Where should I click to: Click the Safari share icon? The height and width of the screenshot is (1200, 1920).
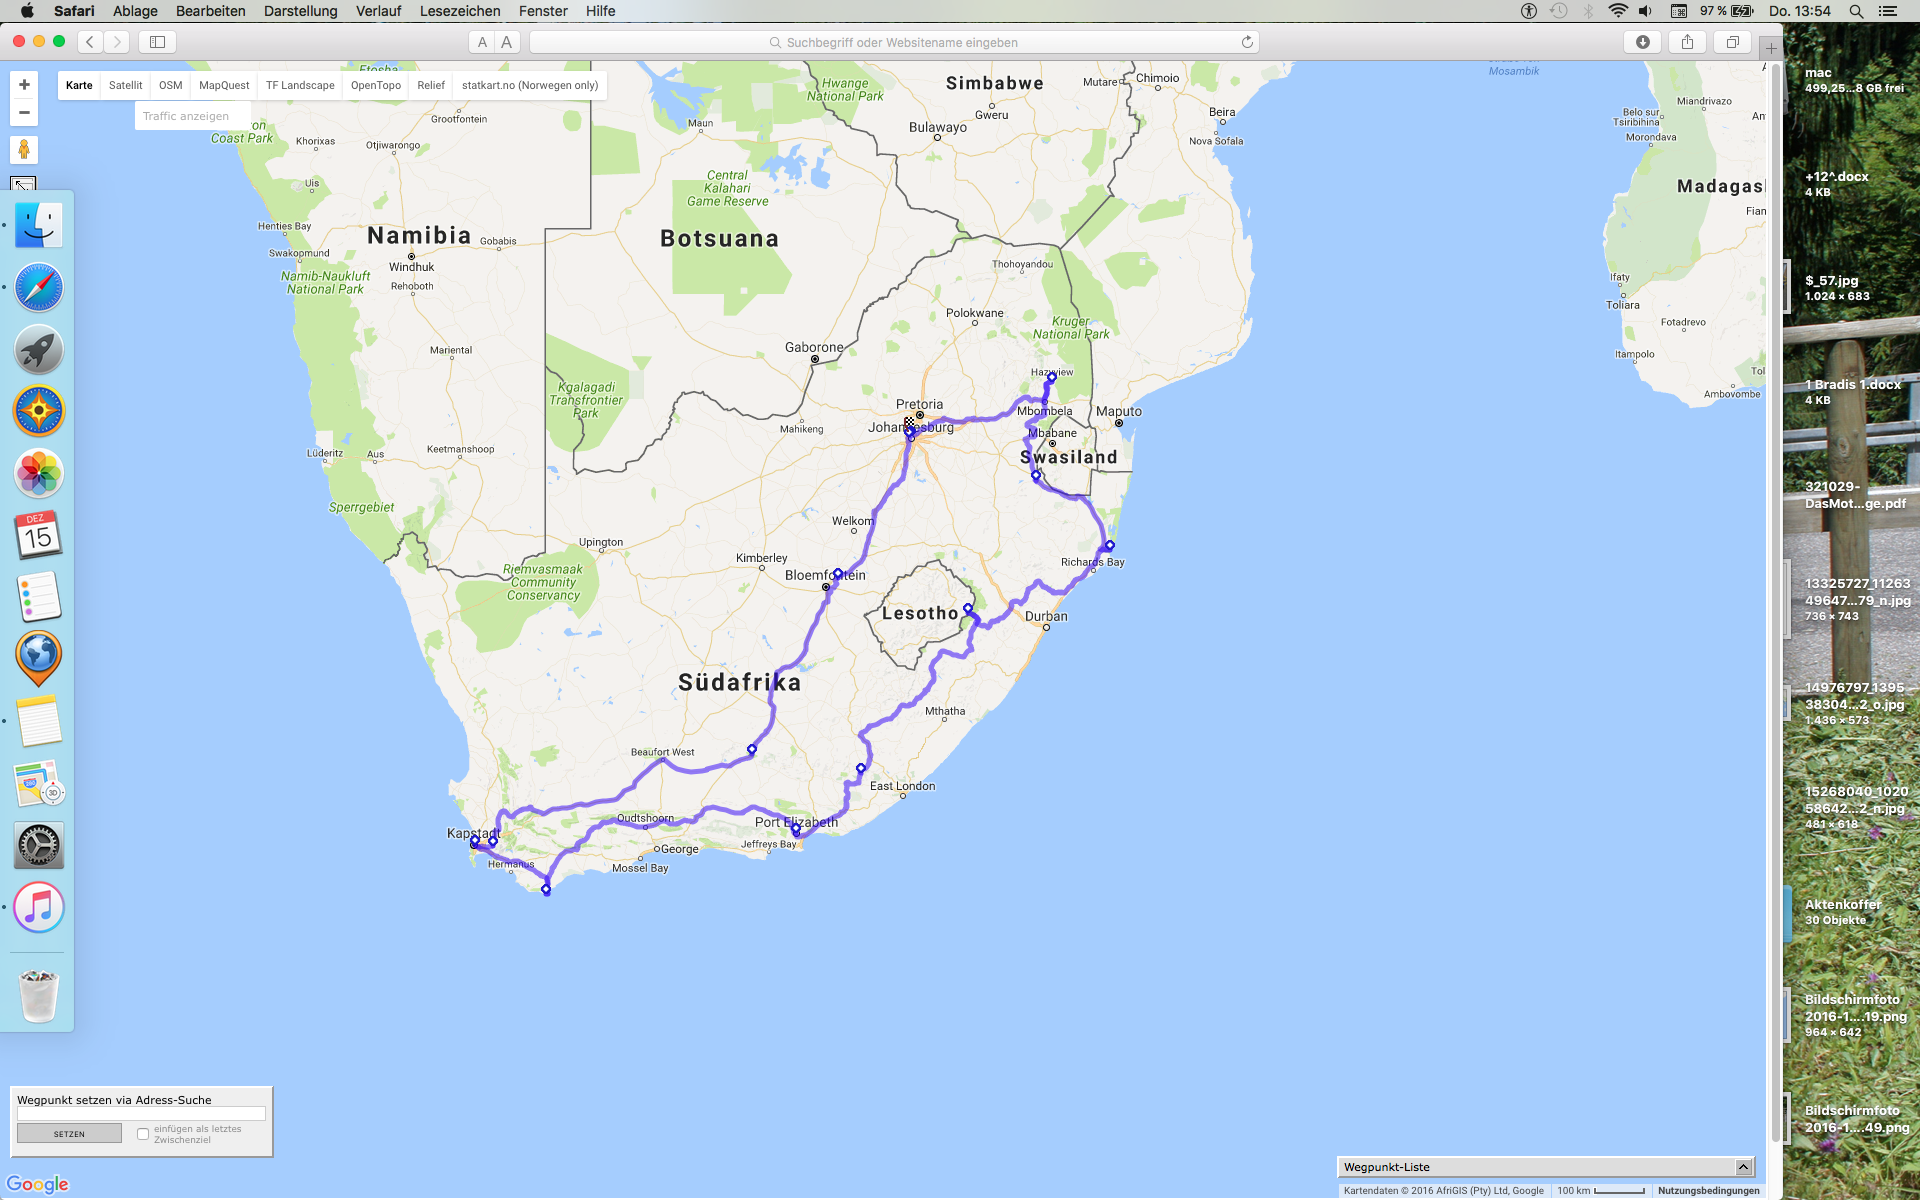coord(1687,42)
